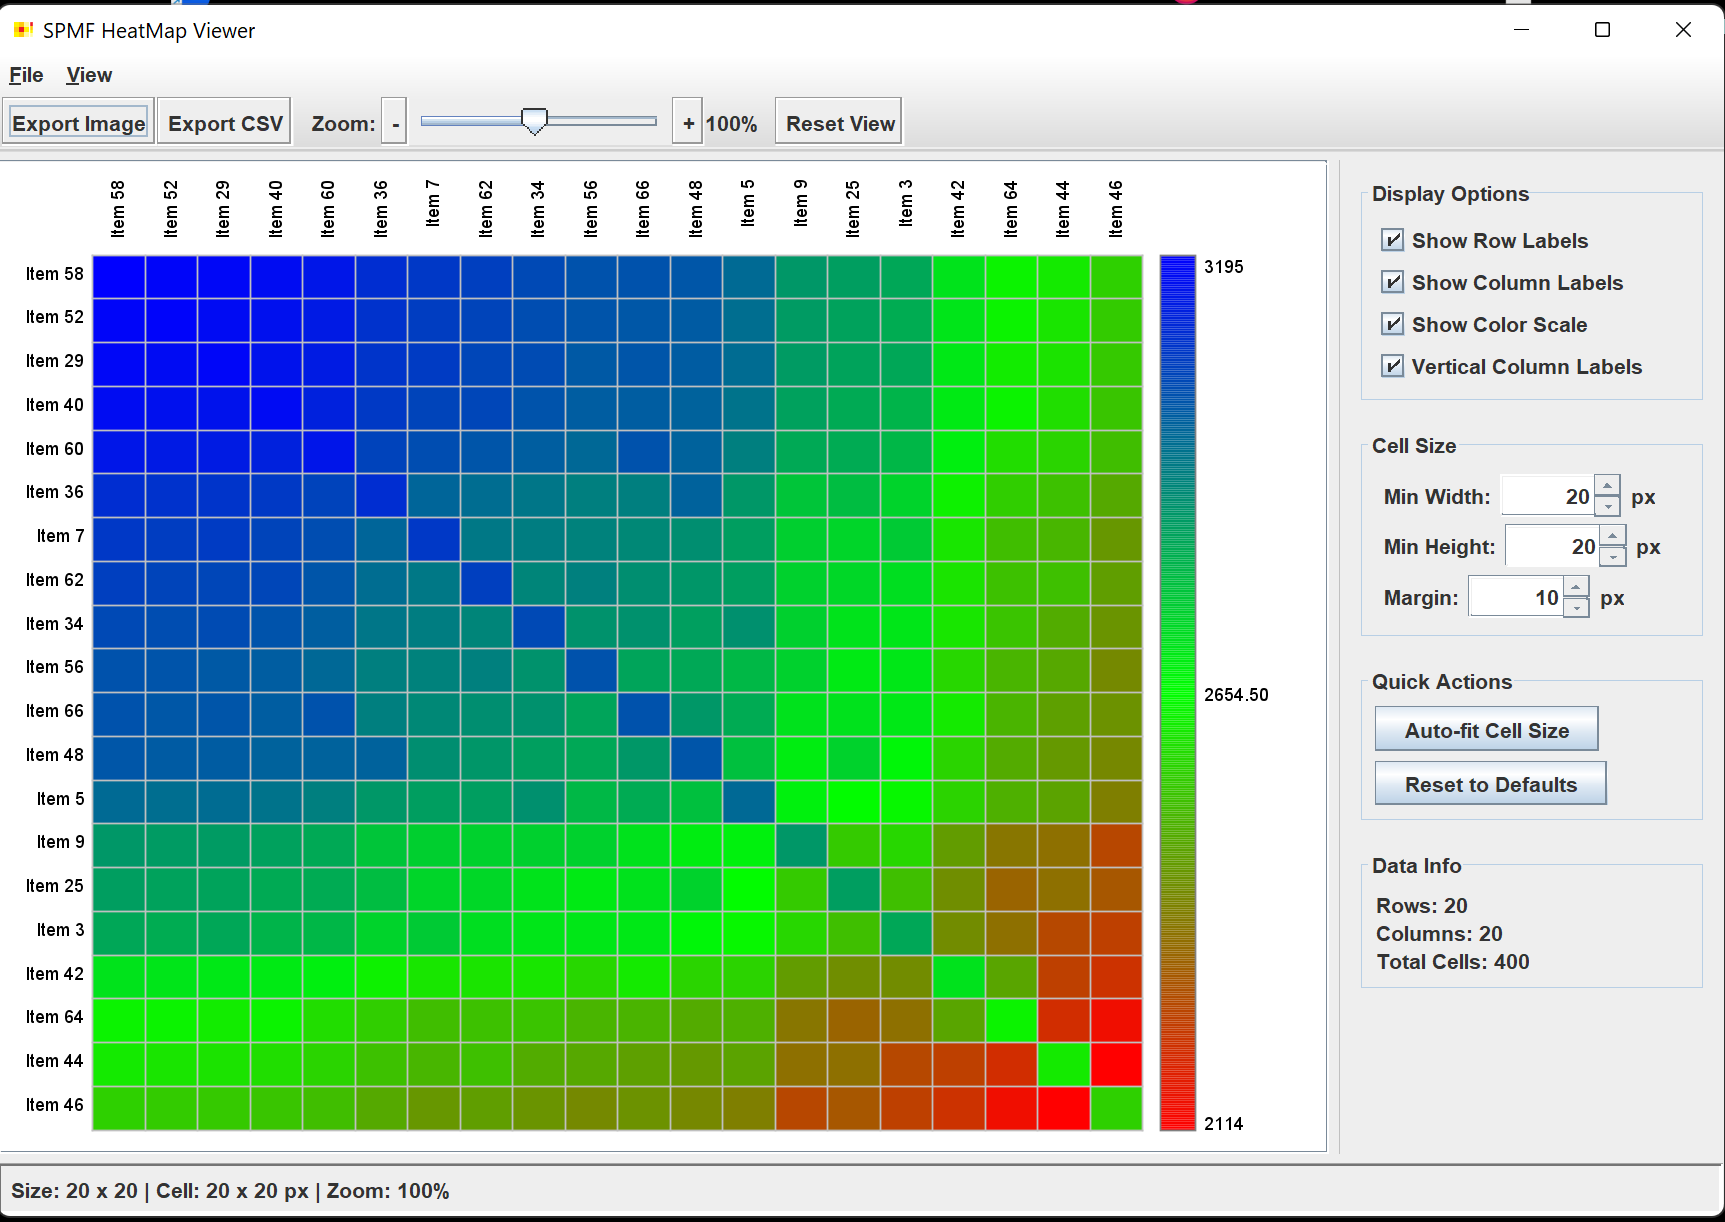
Task: Click Auto-fit Cell Size button
Action: (x=1486, y=730)
